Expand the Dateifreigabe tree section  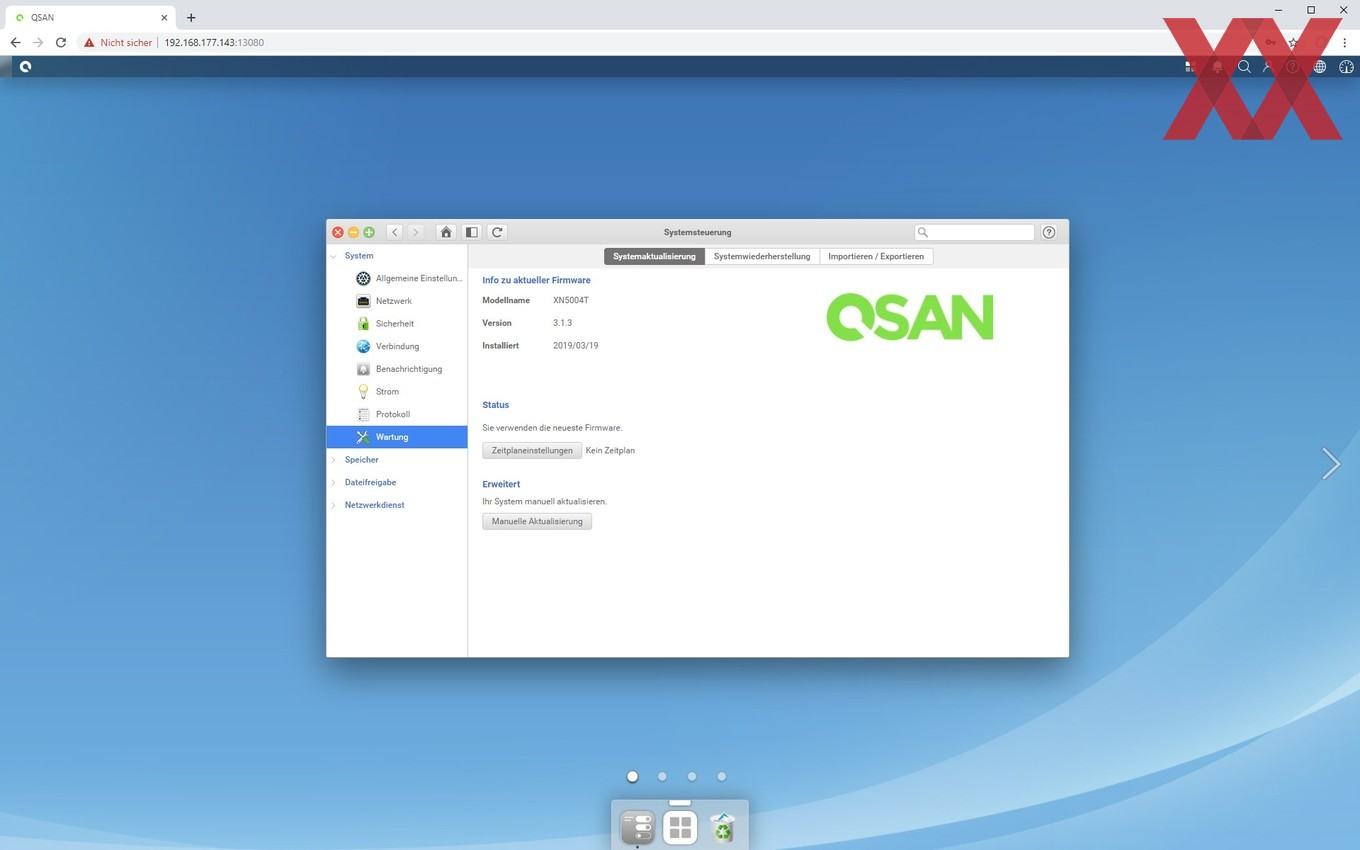coord(334,482)
